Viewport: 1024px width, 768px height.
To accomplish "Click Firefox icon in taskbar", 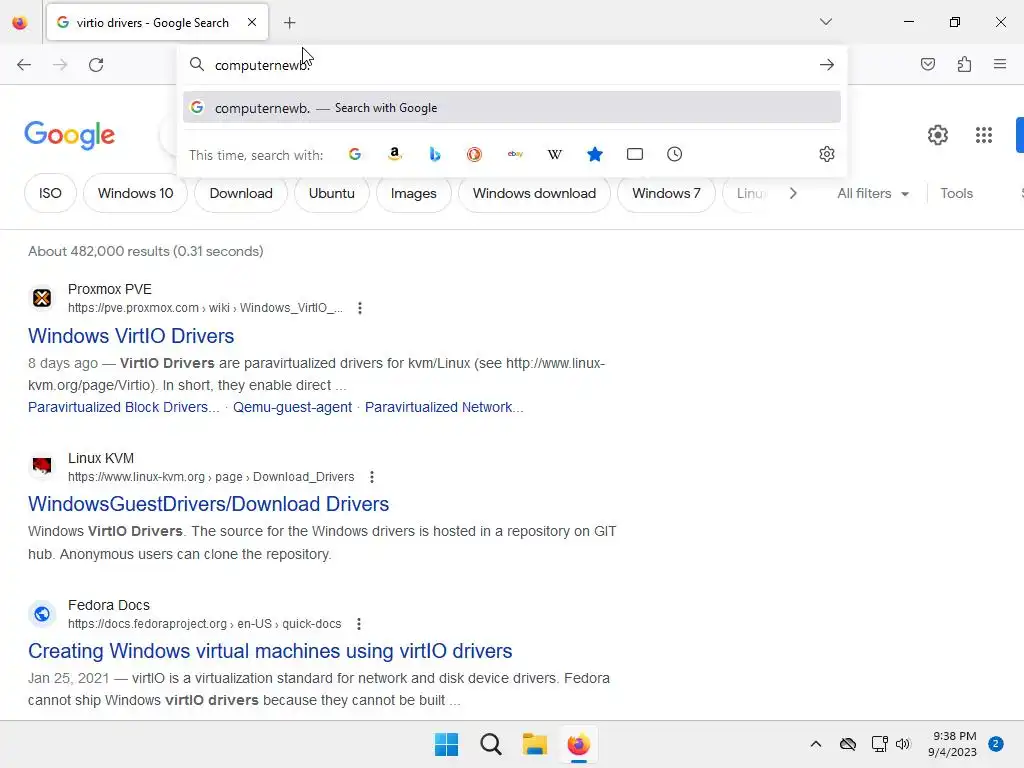I will pyautogui.click(x=579, y=744).
